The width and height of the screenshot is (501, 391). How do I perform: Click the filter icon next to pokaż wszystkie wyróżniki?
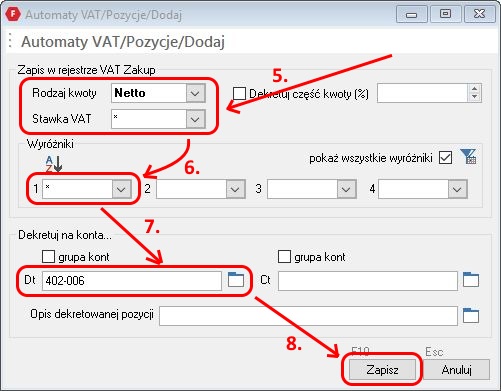[468, 156]
